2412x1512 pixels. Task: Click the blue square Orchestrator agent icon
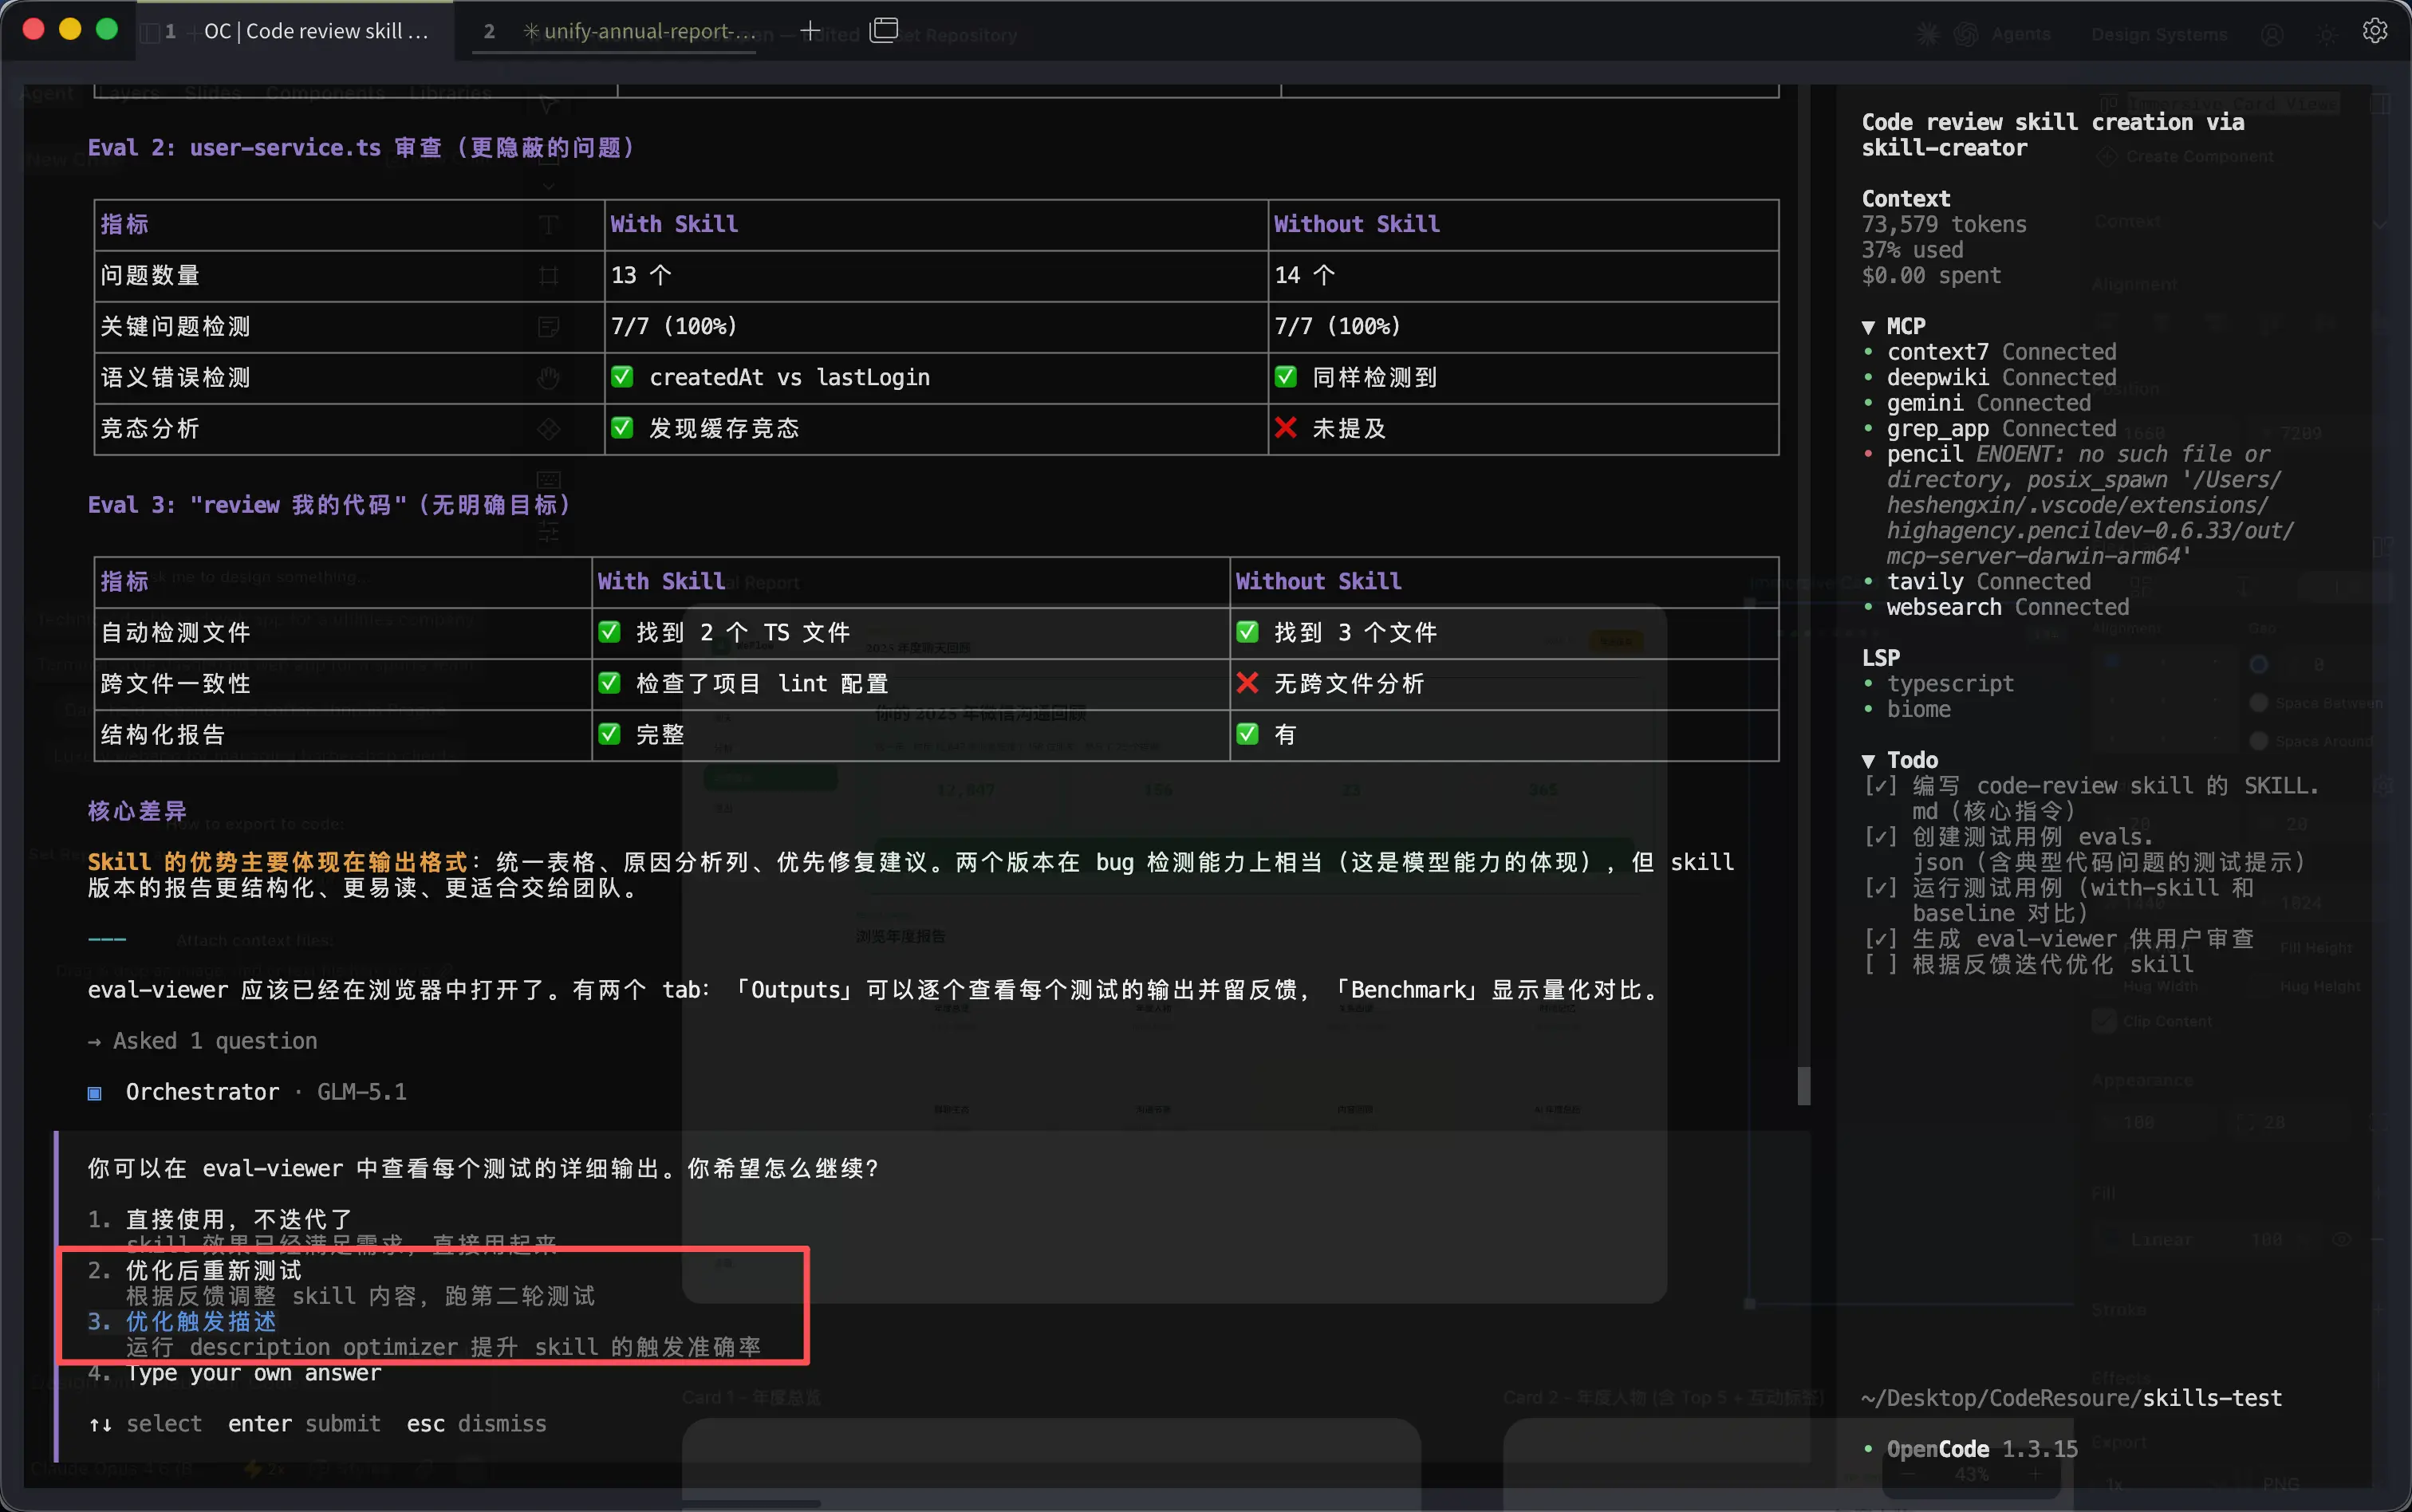[x=95, y=1093]
